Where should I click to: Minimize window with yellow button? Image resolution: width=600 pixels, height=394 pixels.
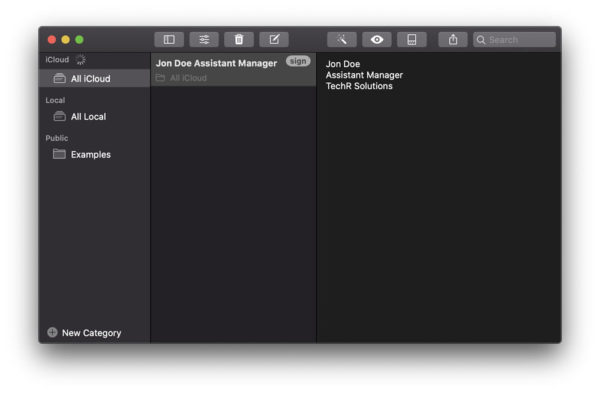coord(65,39)
